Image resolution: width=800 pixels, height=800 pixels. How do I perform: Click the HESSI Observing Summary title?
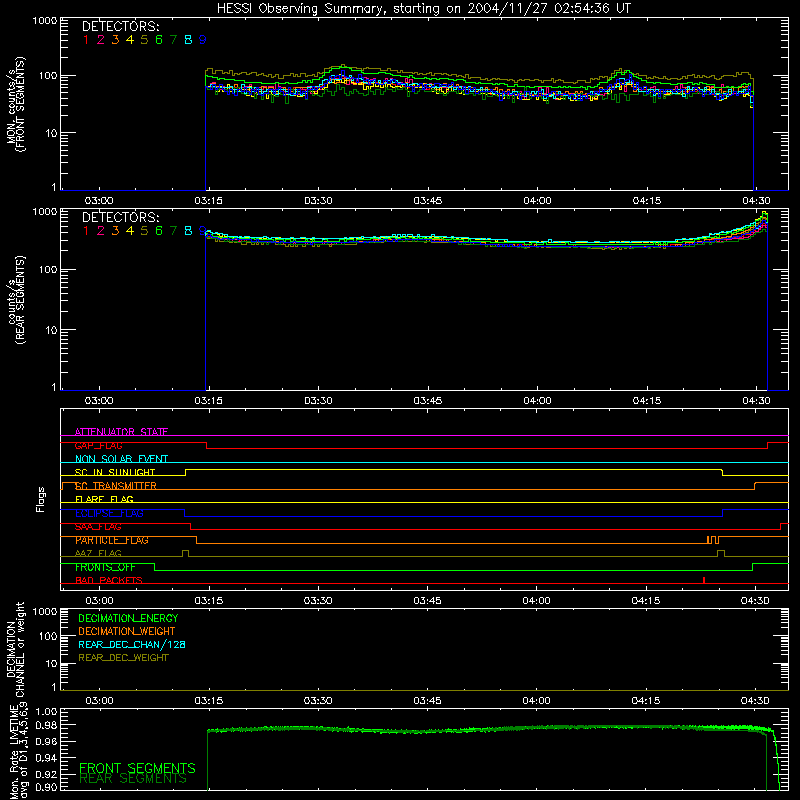click(424, 9)
